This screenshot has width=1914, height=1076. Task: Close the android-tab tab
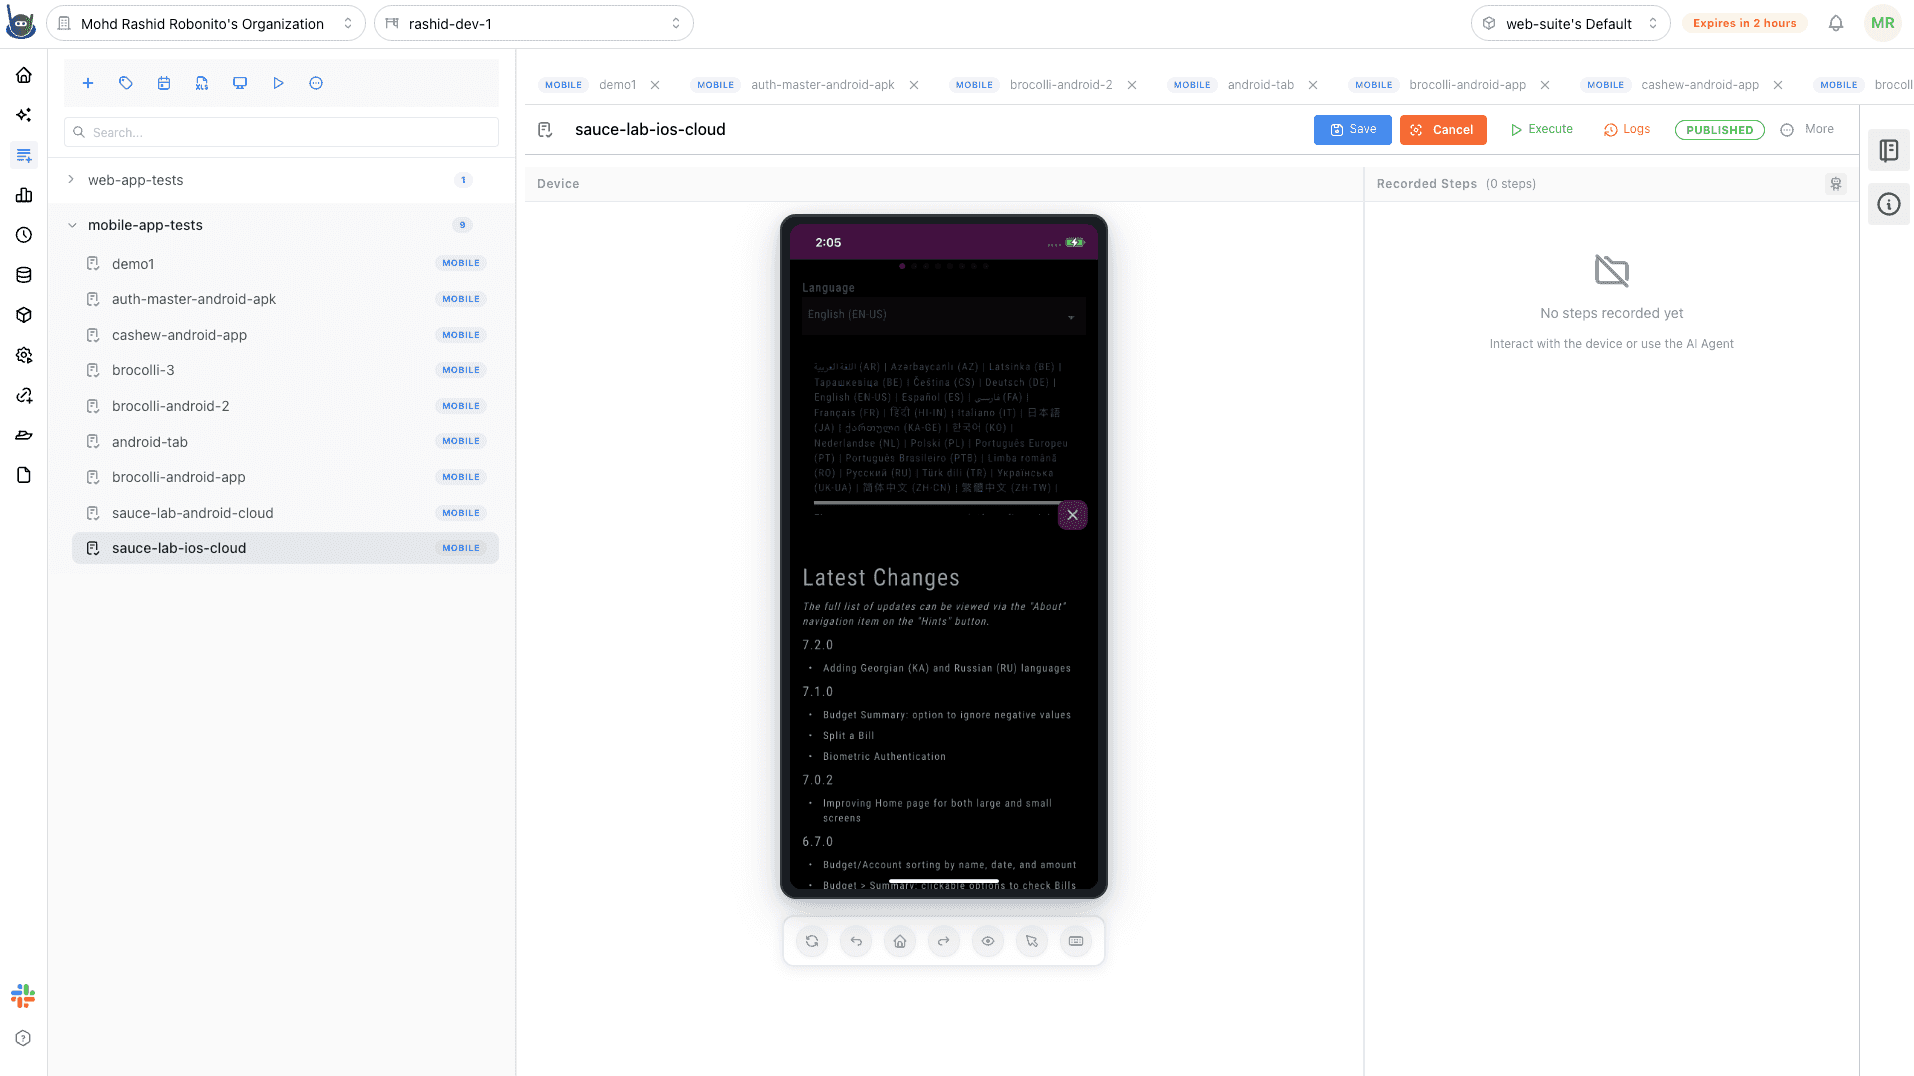(x=1313, y=85)
